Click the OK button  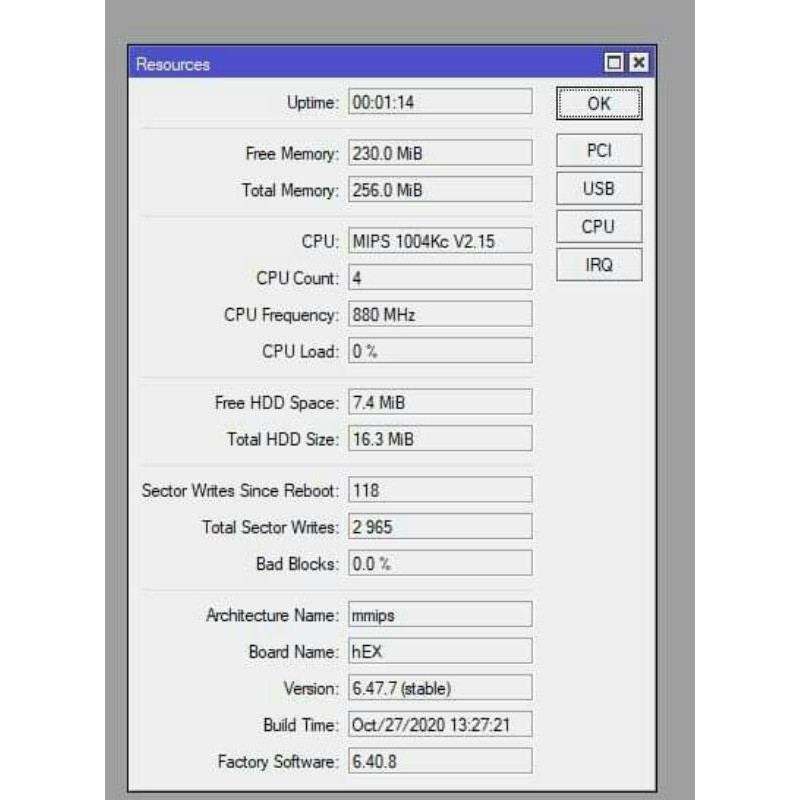(x=598, y=104)
